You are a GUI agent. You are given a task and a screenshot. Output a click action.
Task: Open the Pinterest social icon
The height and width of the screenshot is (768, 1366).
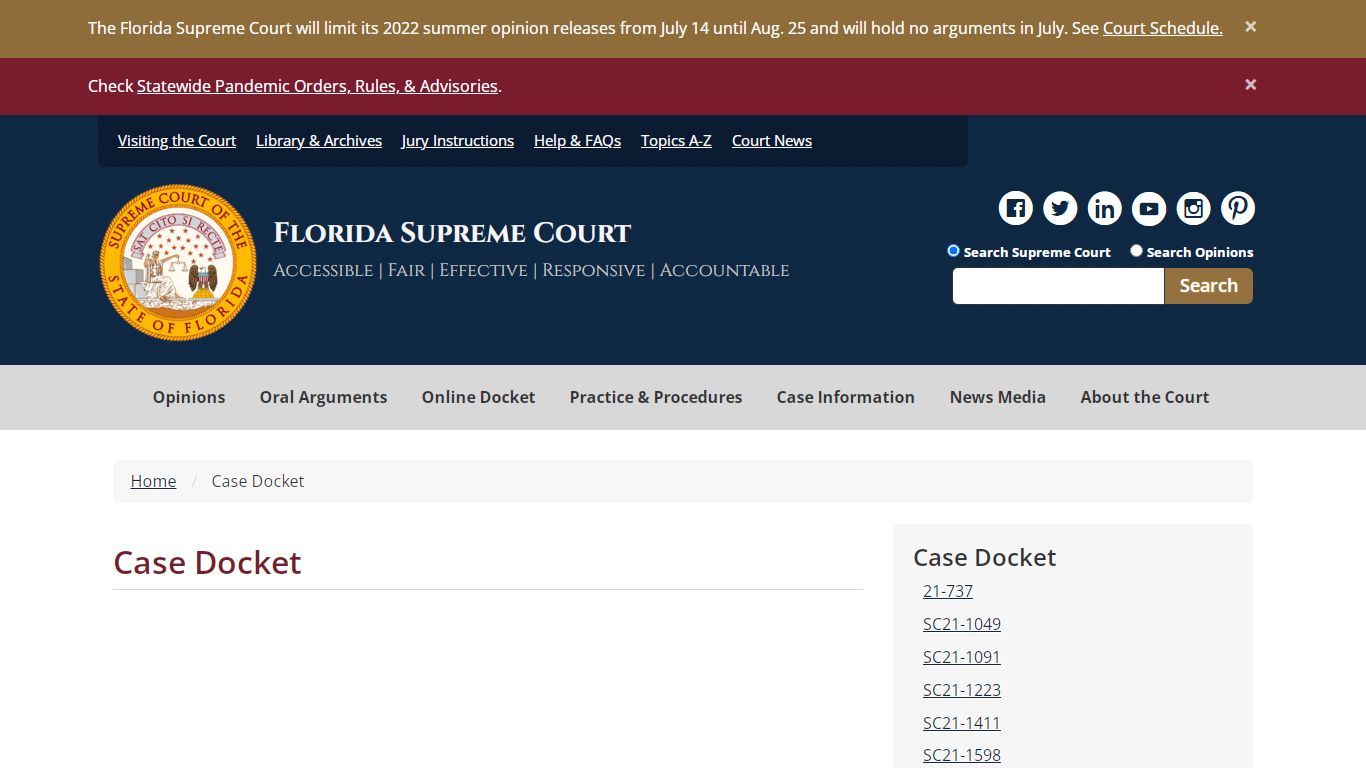point(1238,208)
